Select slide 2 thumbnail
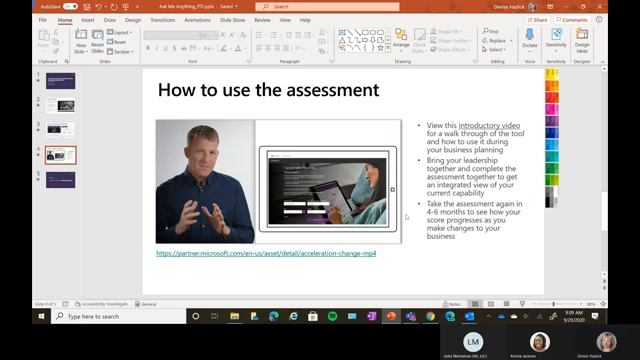The height and width of the screenshot is (360, 640). pyautogui.click(x=60, y=105)
